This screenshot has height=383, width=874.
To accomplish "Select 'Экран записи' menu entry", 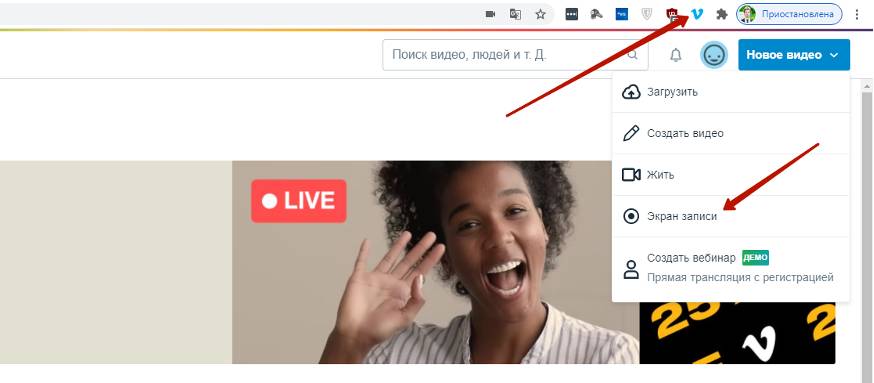I will click(x=731, y=216).
